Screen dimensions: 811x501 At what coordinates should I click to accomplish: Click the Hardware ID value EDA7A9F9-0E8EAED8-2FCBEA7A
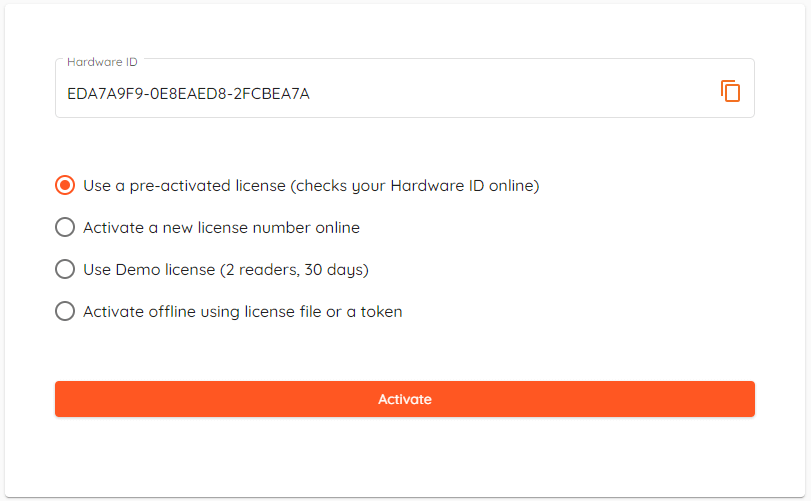click(188, 94)
